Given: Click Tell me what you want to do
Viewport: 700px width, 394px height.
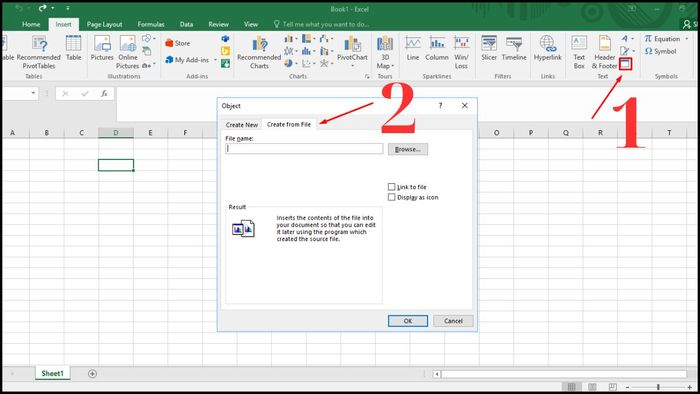Looking at the screenshot, I should [322, 24].
